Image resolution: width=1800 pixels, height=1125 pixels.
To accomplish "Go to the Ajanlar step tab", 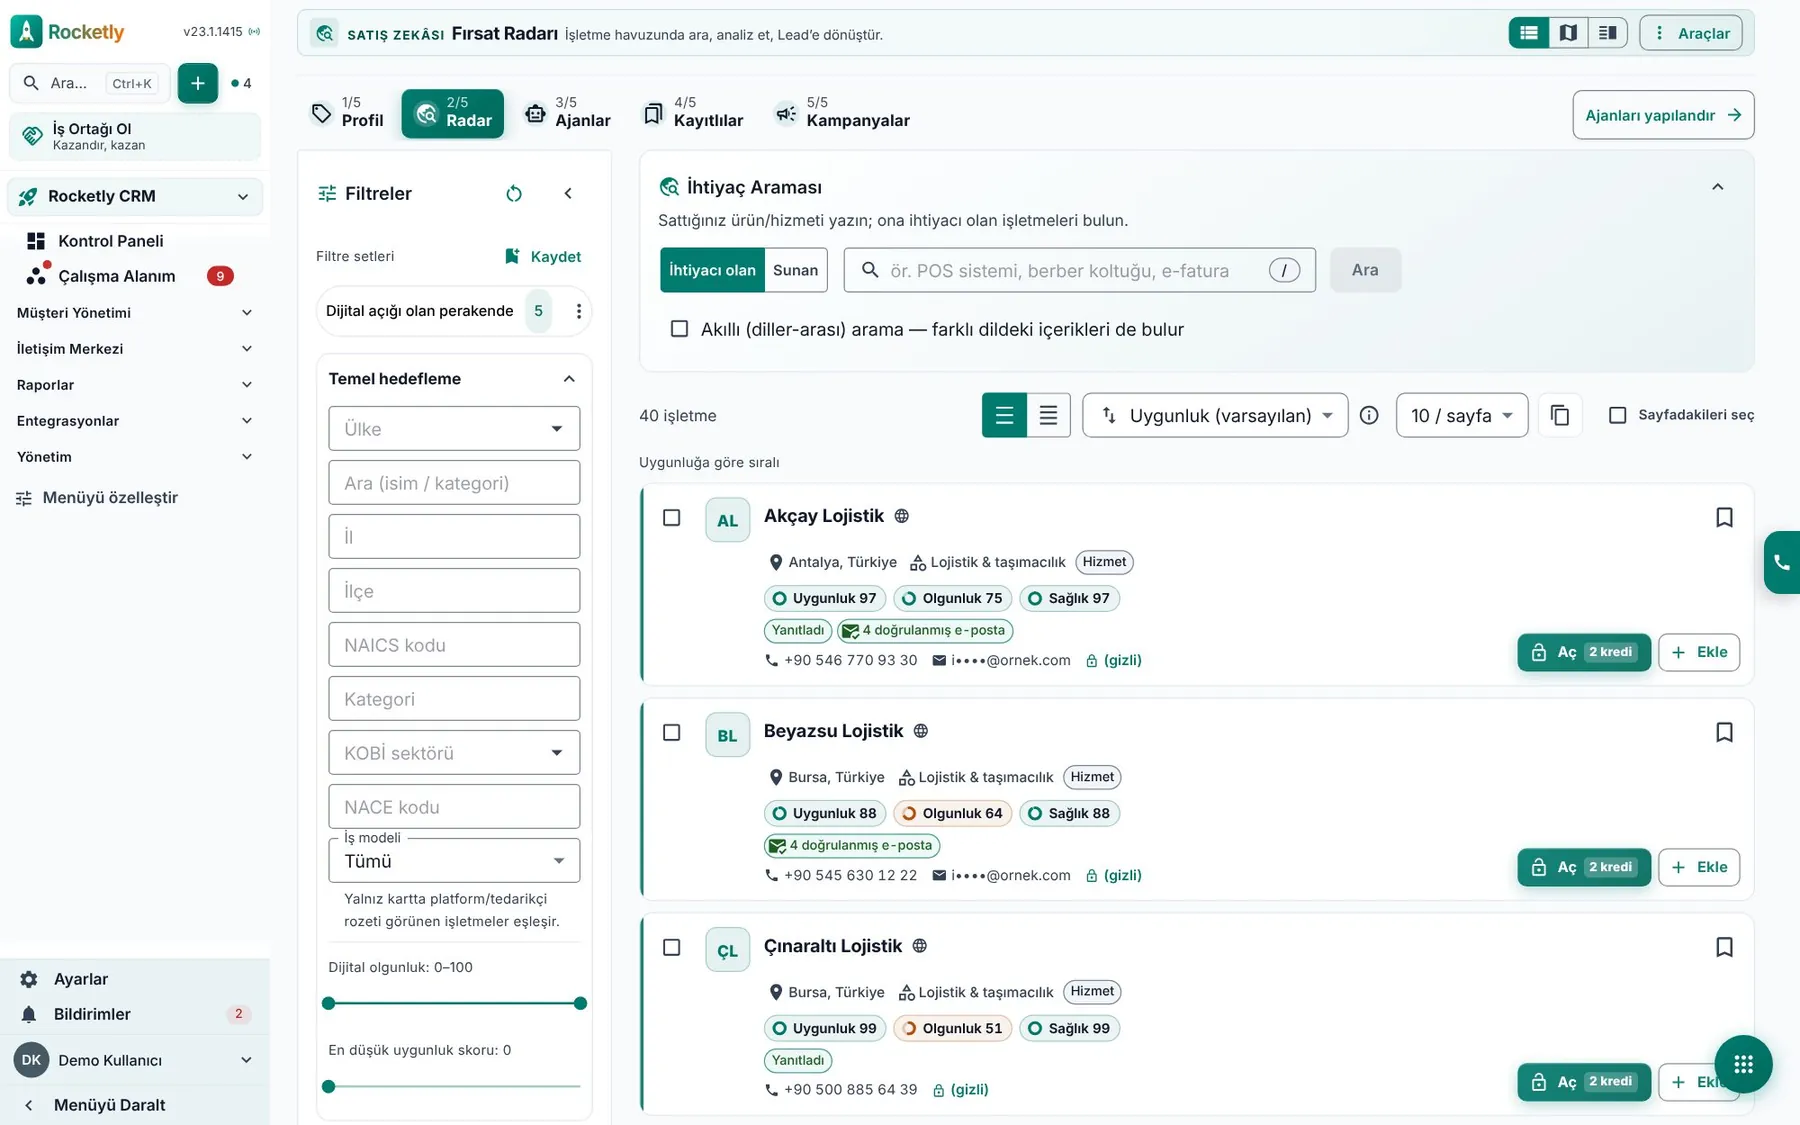I will coord(568,112).
